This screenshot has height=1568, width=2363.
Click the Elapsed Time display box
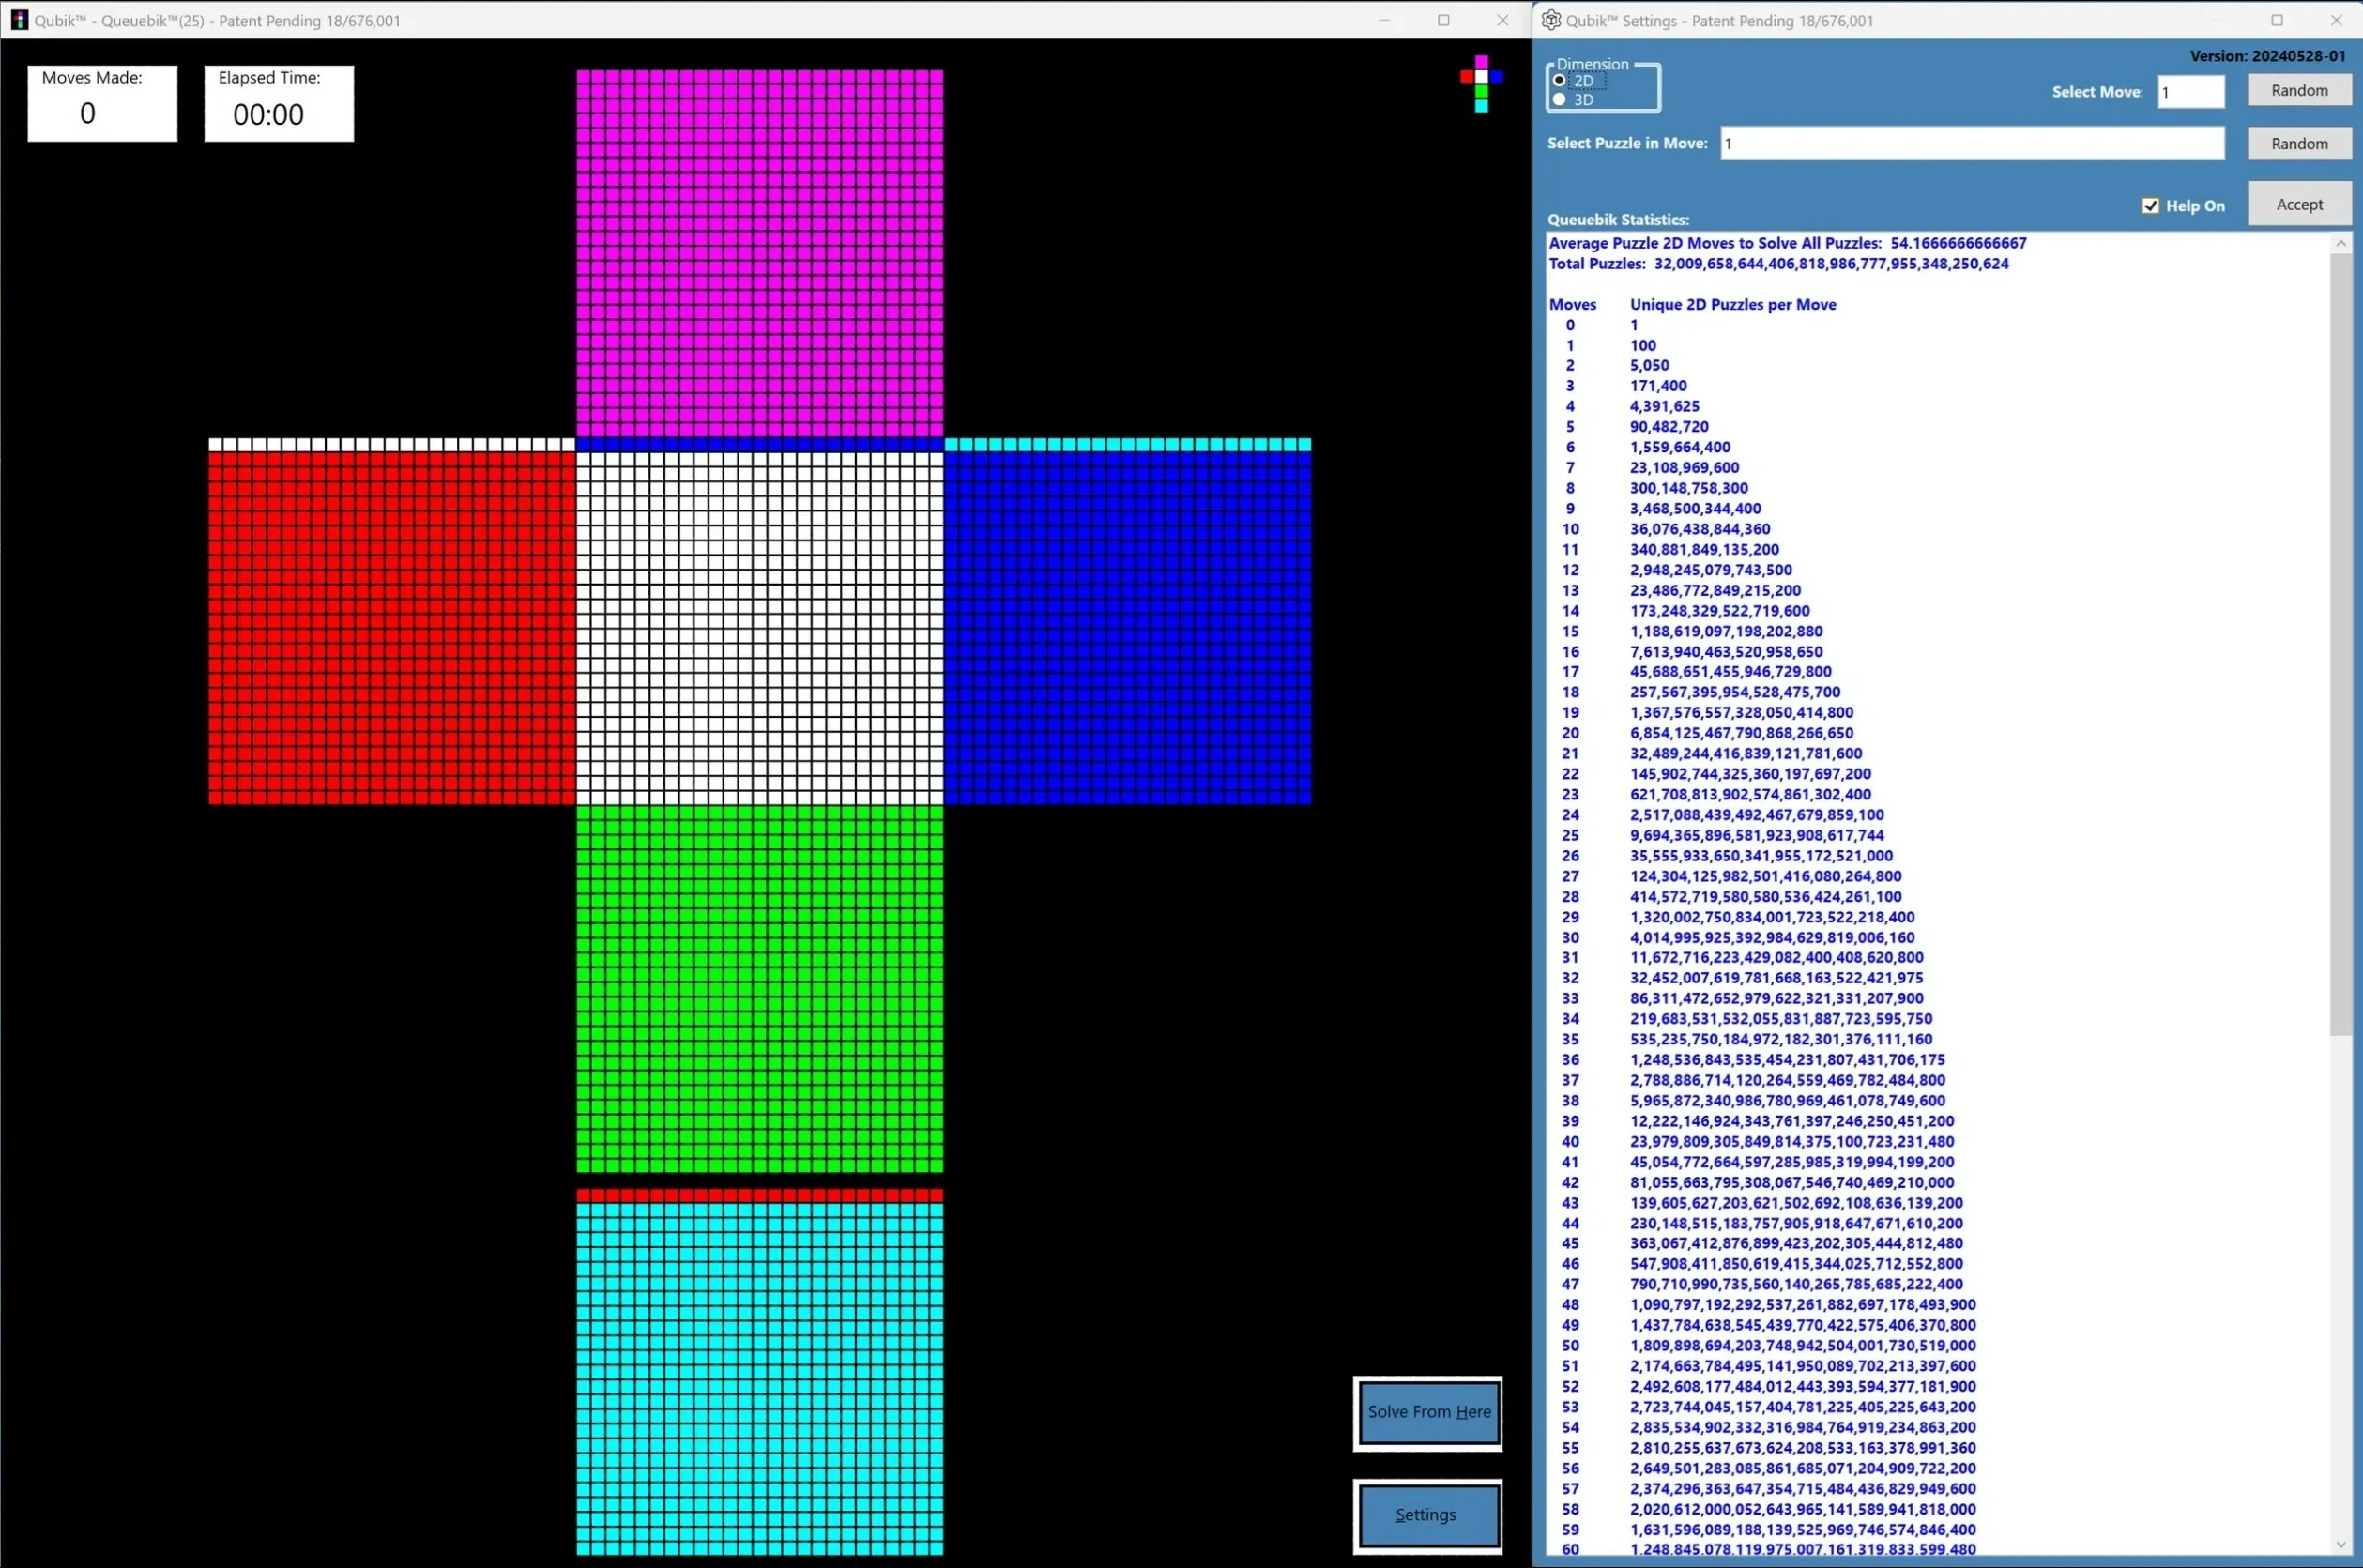(279, 103)
